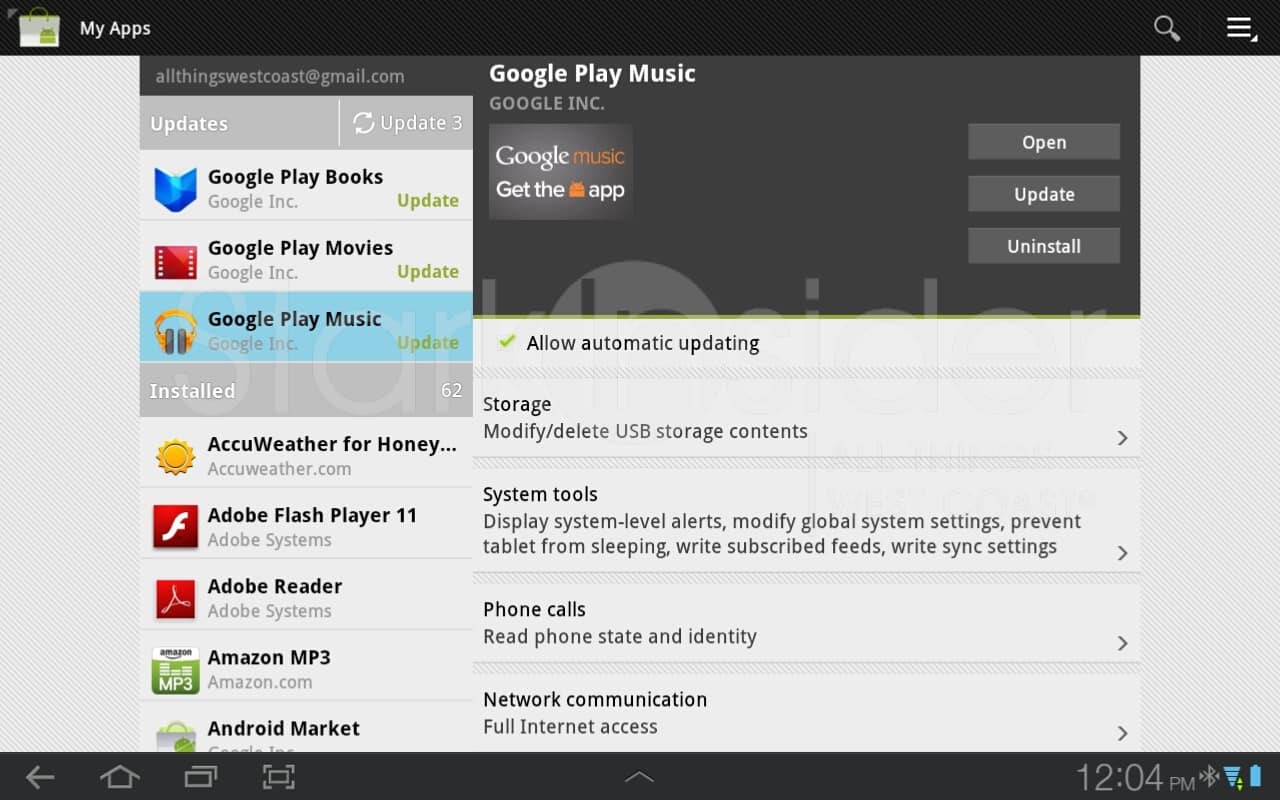The height and width of the screenshot is (800, 1280).
Task: Tap the Play Store bag icon
Action: [x=39, y=28]
